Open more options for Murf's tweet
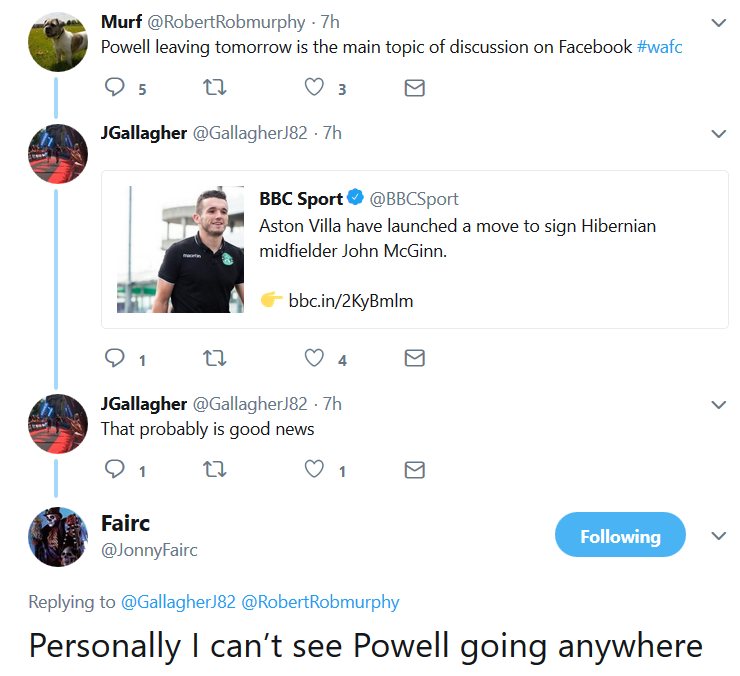This screenshot has width=740, height=676. coord(718,22)
